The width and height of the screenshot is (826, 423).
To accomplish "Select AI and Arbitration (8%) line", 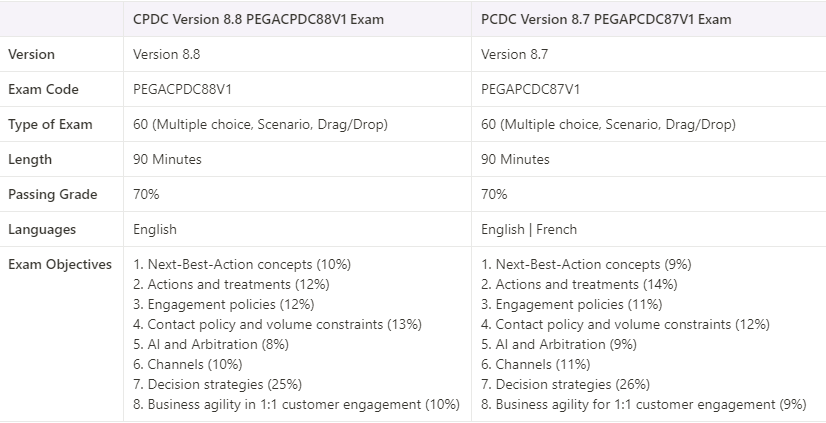I will [211, 345].
